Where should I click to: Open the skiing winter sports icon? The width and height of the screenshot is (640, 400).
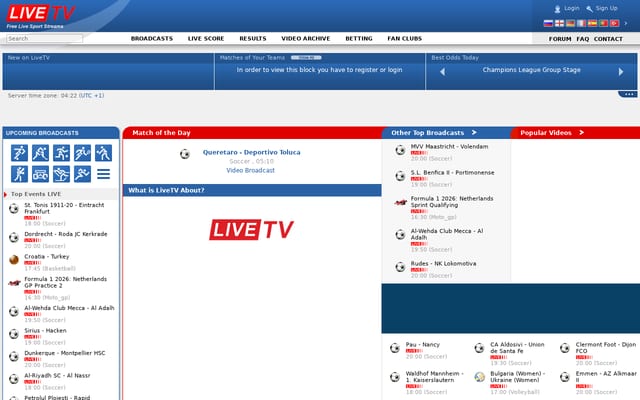click(x=61, y=174)
